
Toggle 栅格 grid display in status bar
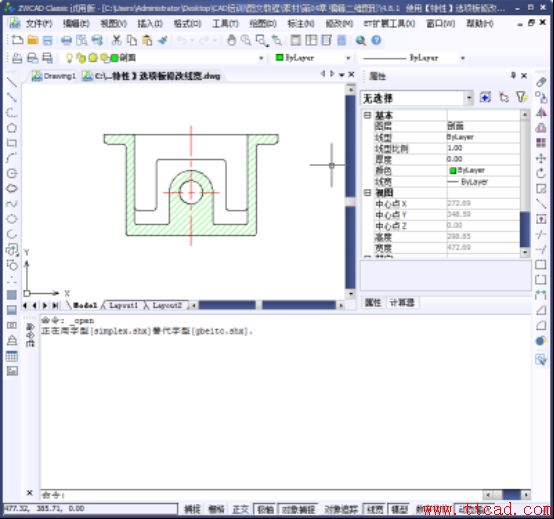click(216, 509)
